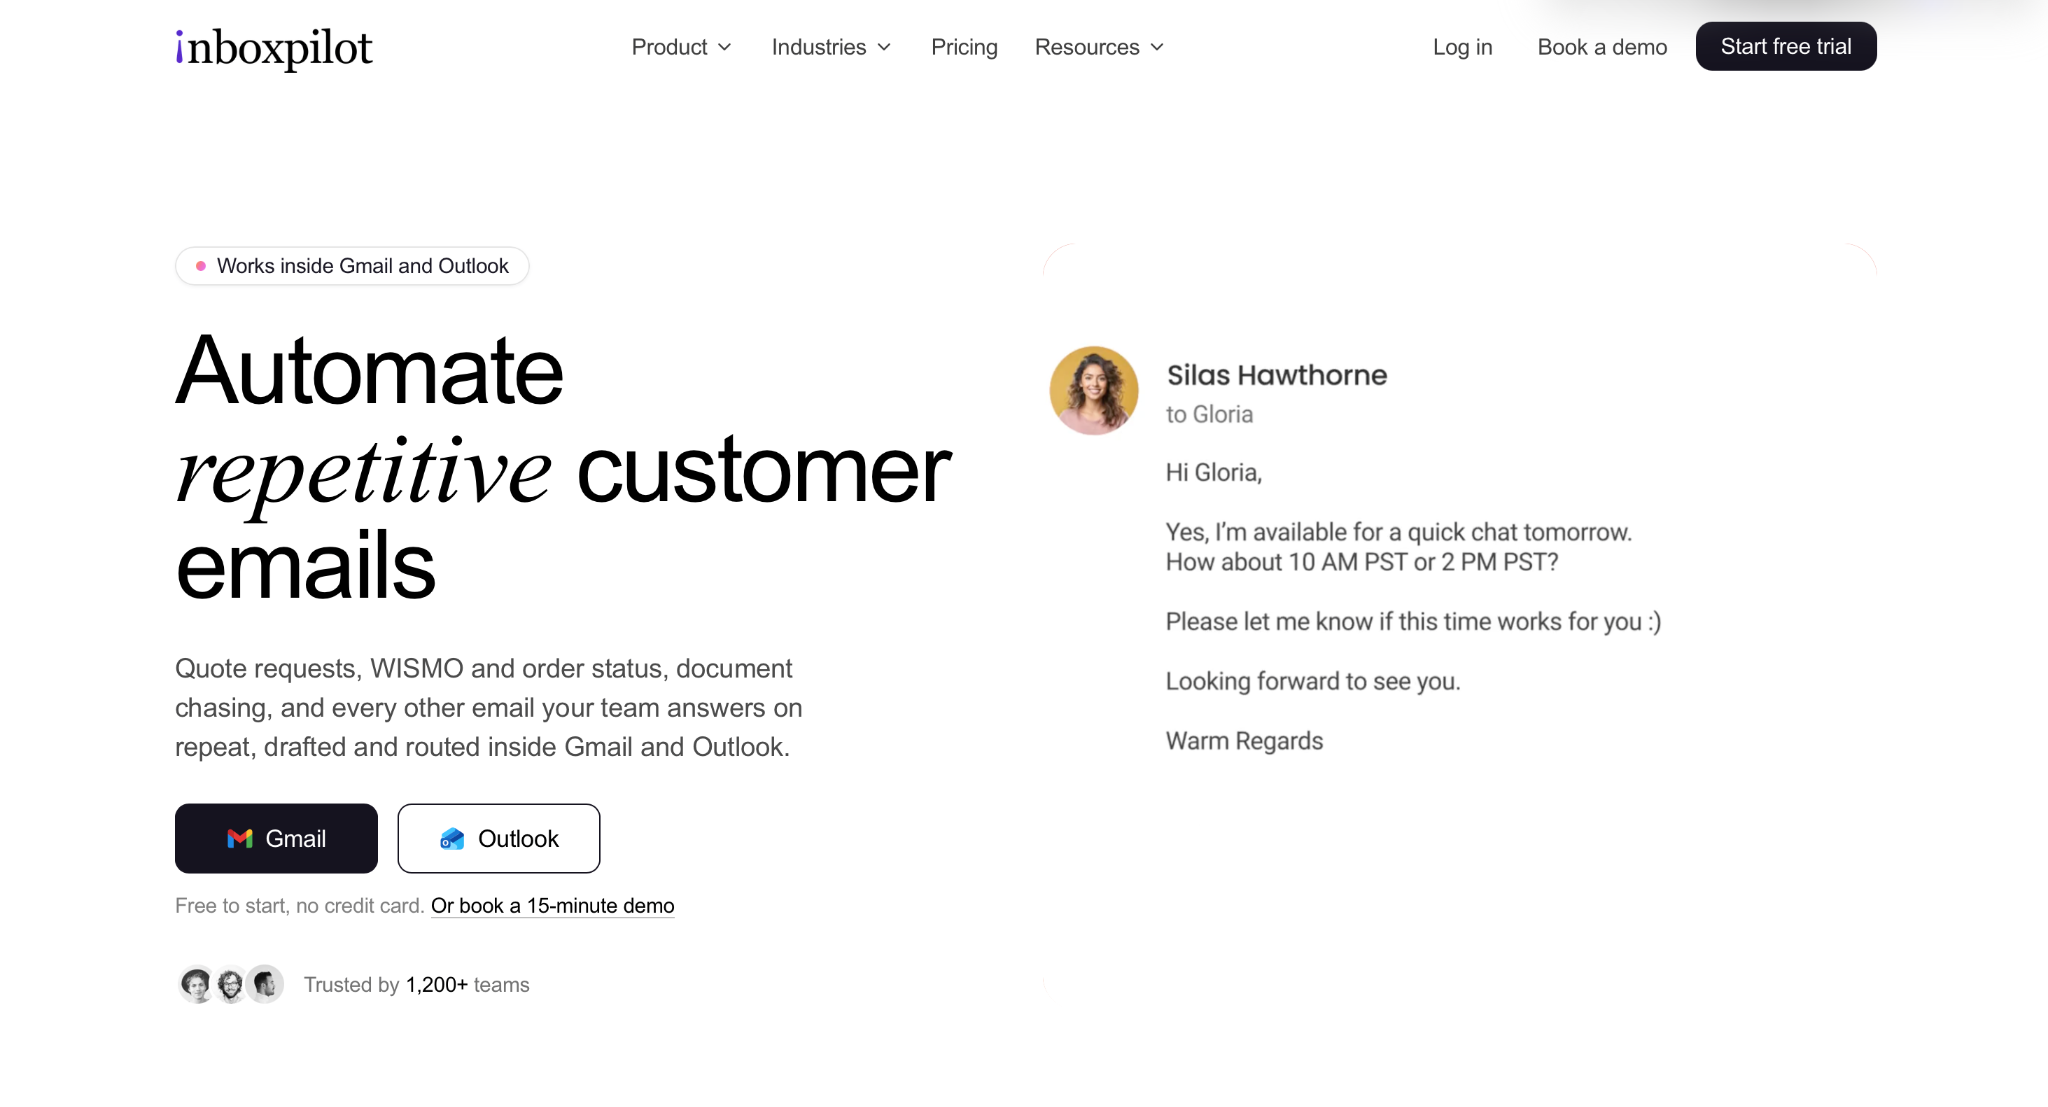Image resolution: width=2048 pixels, height=1107 pixels.
Task: Click the Warm Regards sign-off text
Action: [x=1244, y=741]
